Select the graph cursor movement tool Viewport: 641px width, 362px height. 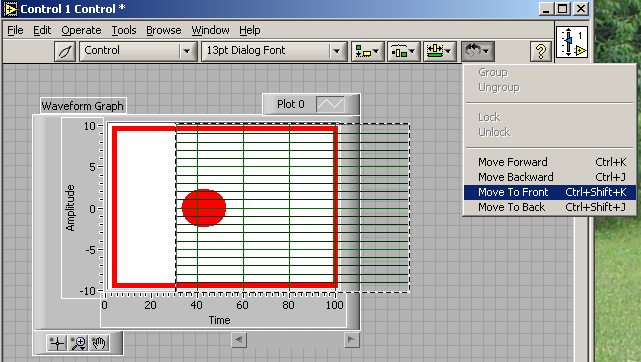[57, 343]
